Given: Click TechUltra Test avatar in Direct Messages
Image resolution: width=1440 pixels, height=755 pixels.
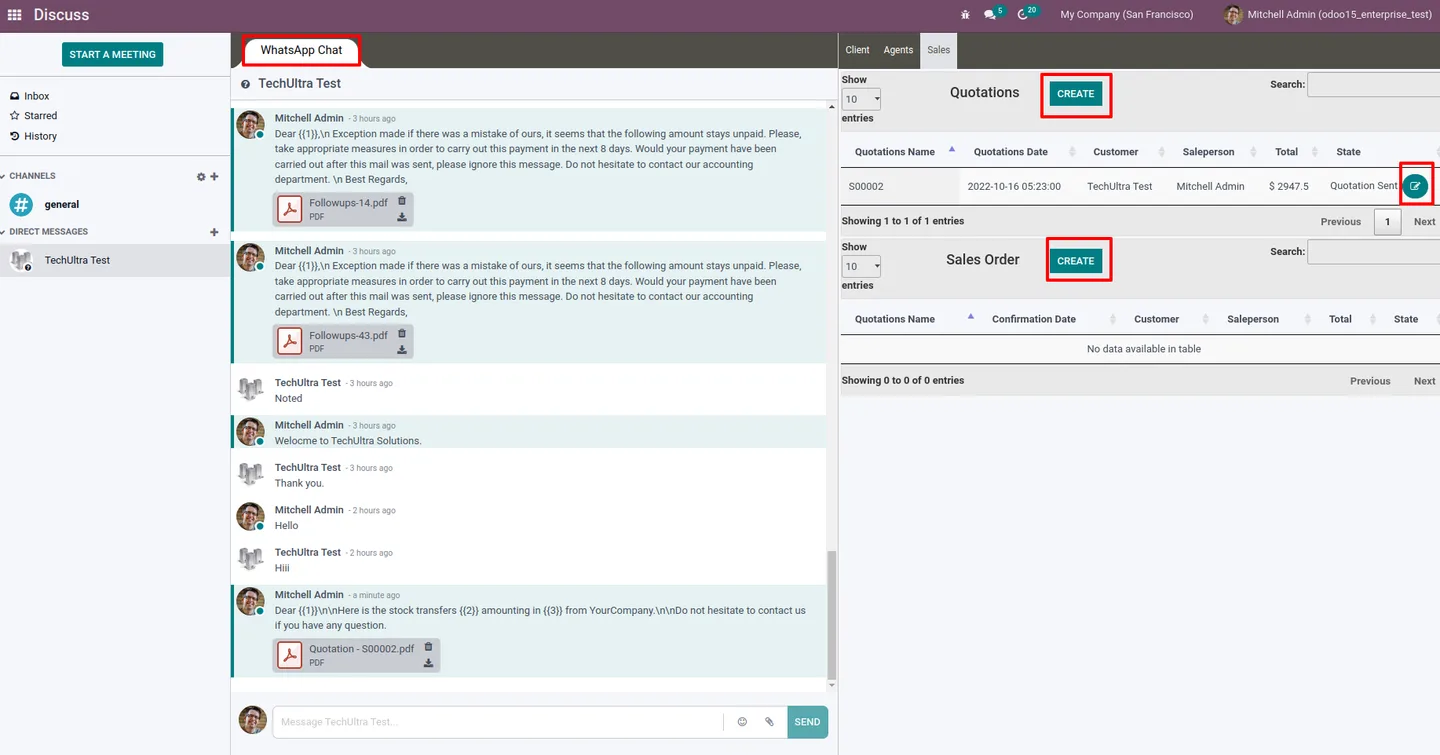Looking at the screenshot, I should click(x=21, y=260).
